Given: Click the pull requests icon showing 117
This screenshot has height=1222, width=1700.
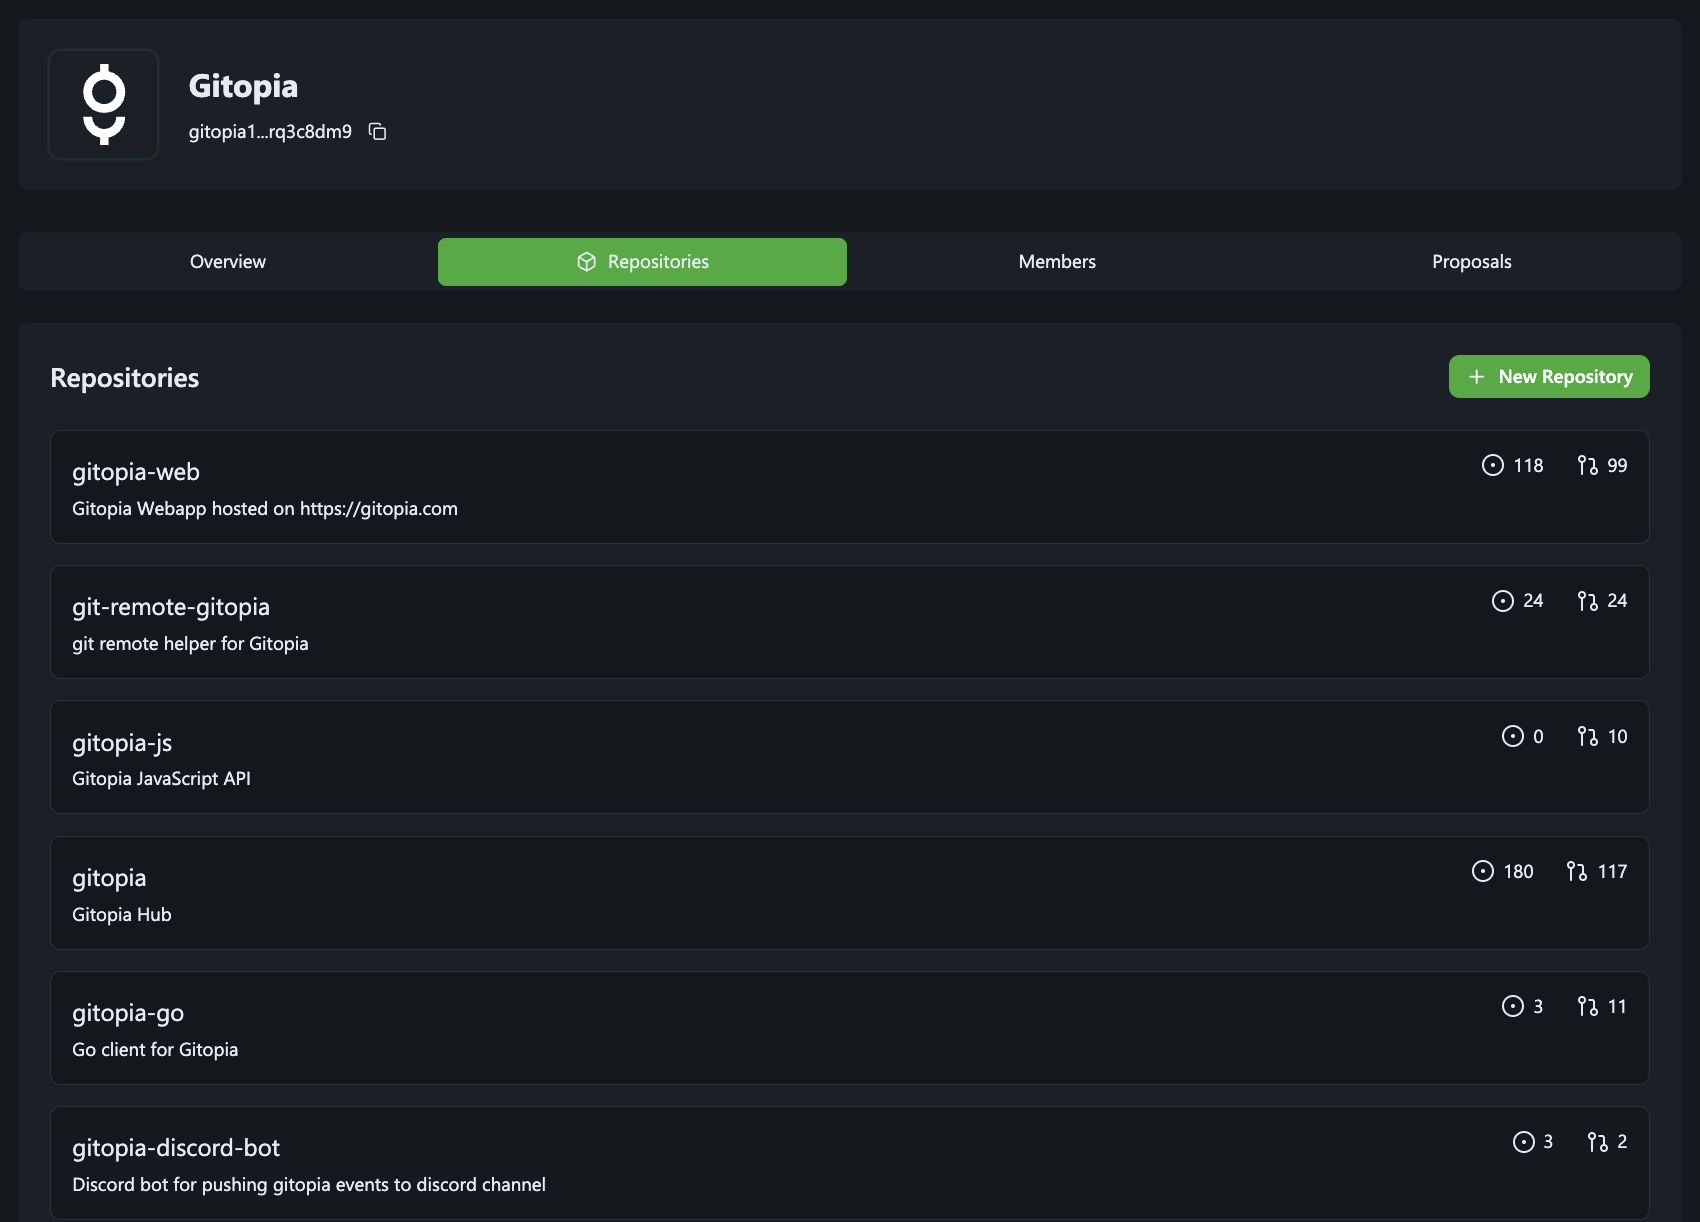Looking at the screenshot, I should [1577, 871].
